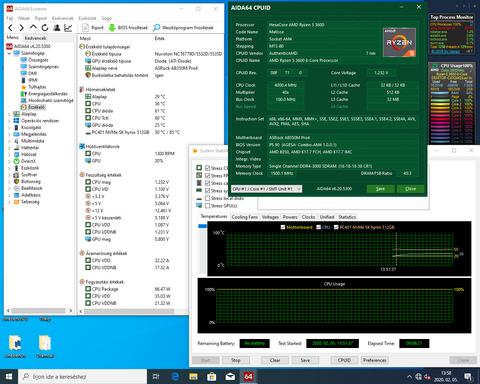
Task: Open the Súgó menu
Action: tap(107, 18)
